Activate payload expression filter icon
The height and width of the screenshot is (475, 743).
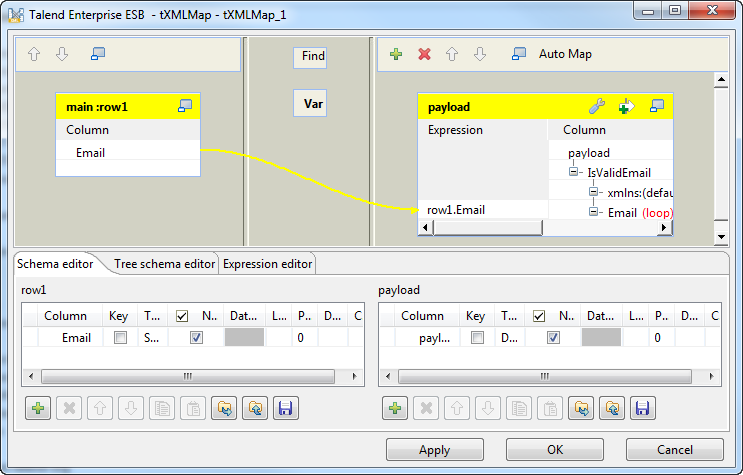626,106
